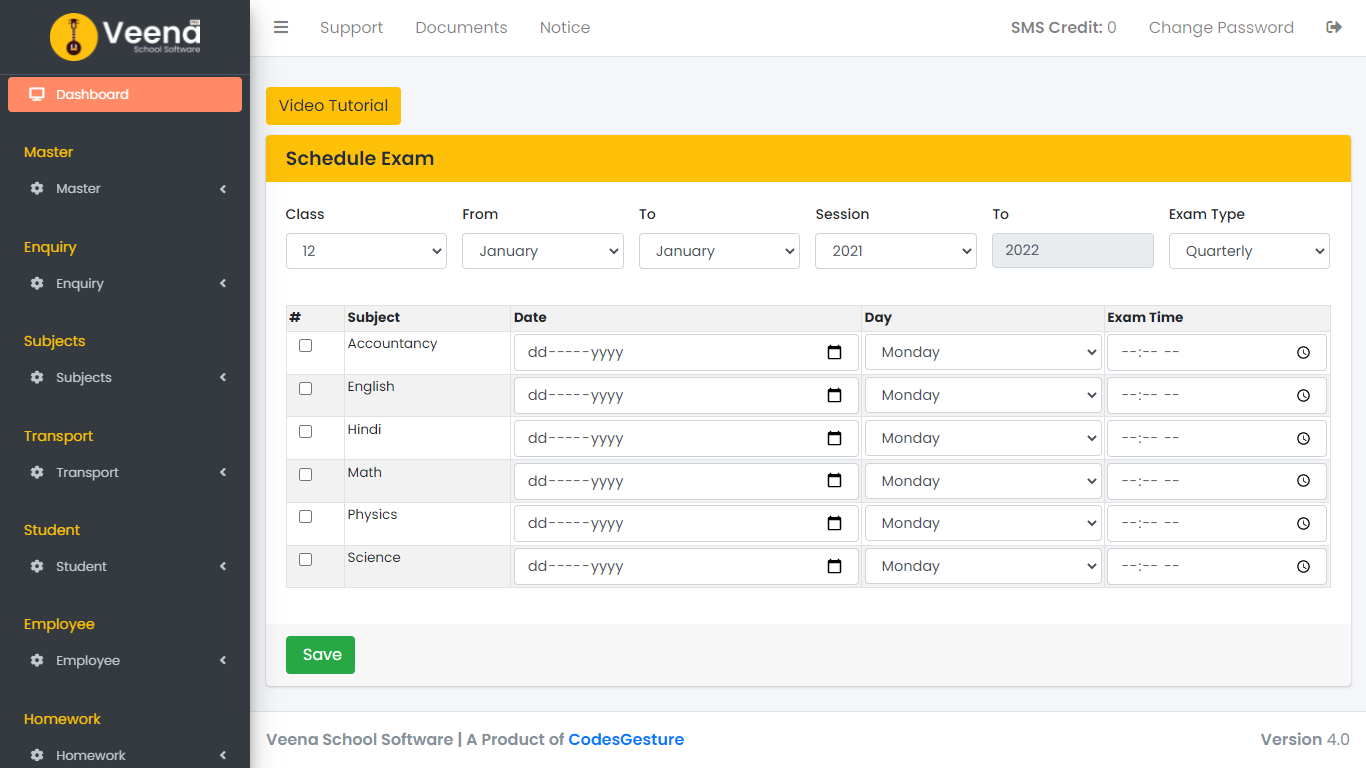The height and width of the screenshot is (768, 1366).
Task: Open the Documents link
Action: click(x=461, y=27)
